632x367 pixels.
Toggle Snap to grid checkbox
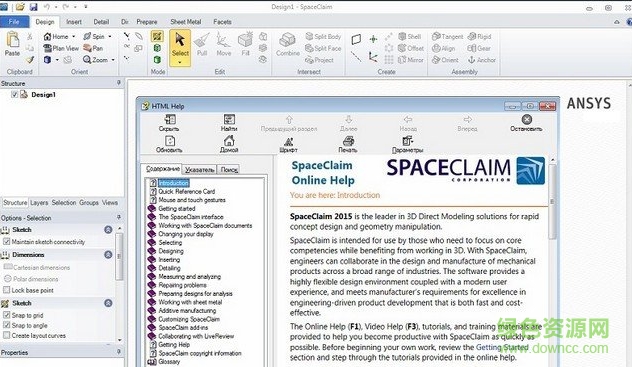pos(6,315)
